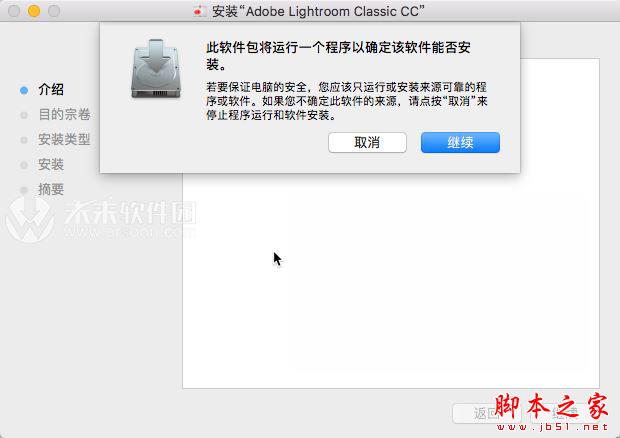The image size is (620, 438).
Task: Click the gray bullet beside 目的宗卷
Action: point(24,115)
